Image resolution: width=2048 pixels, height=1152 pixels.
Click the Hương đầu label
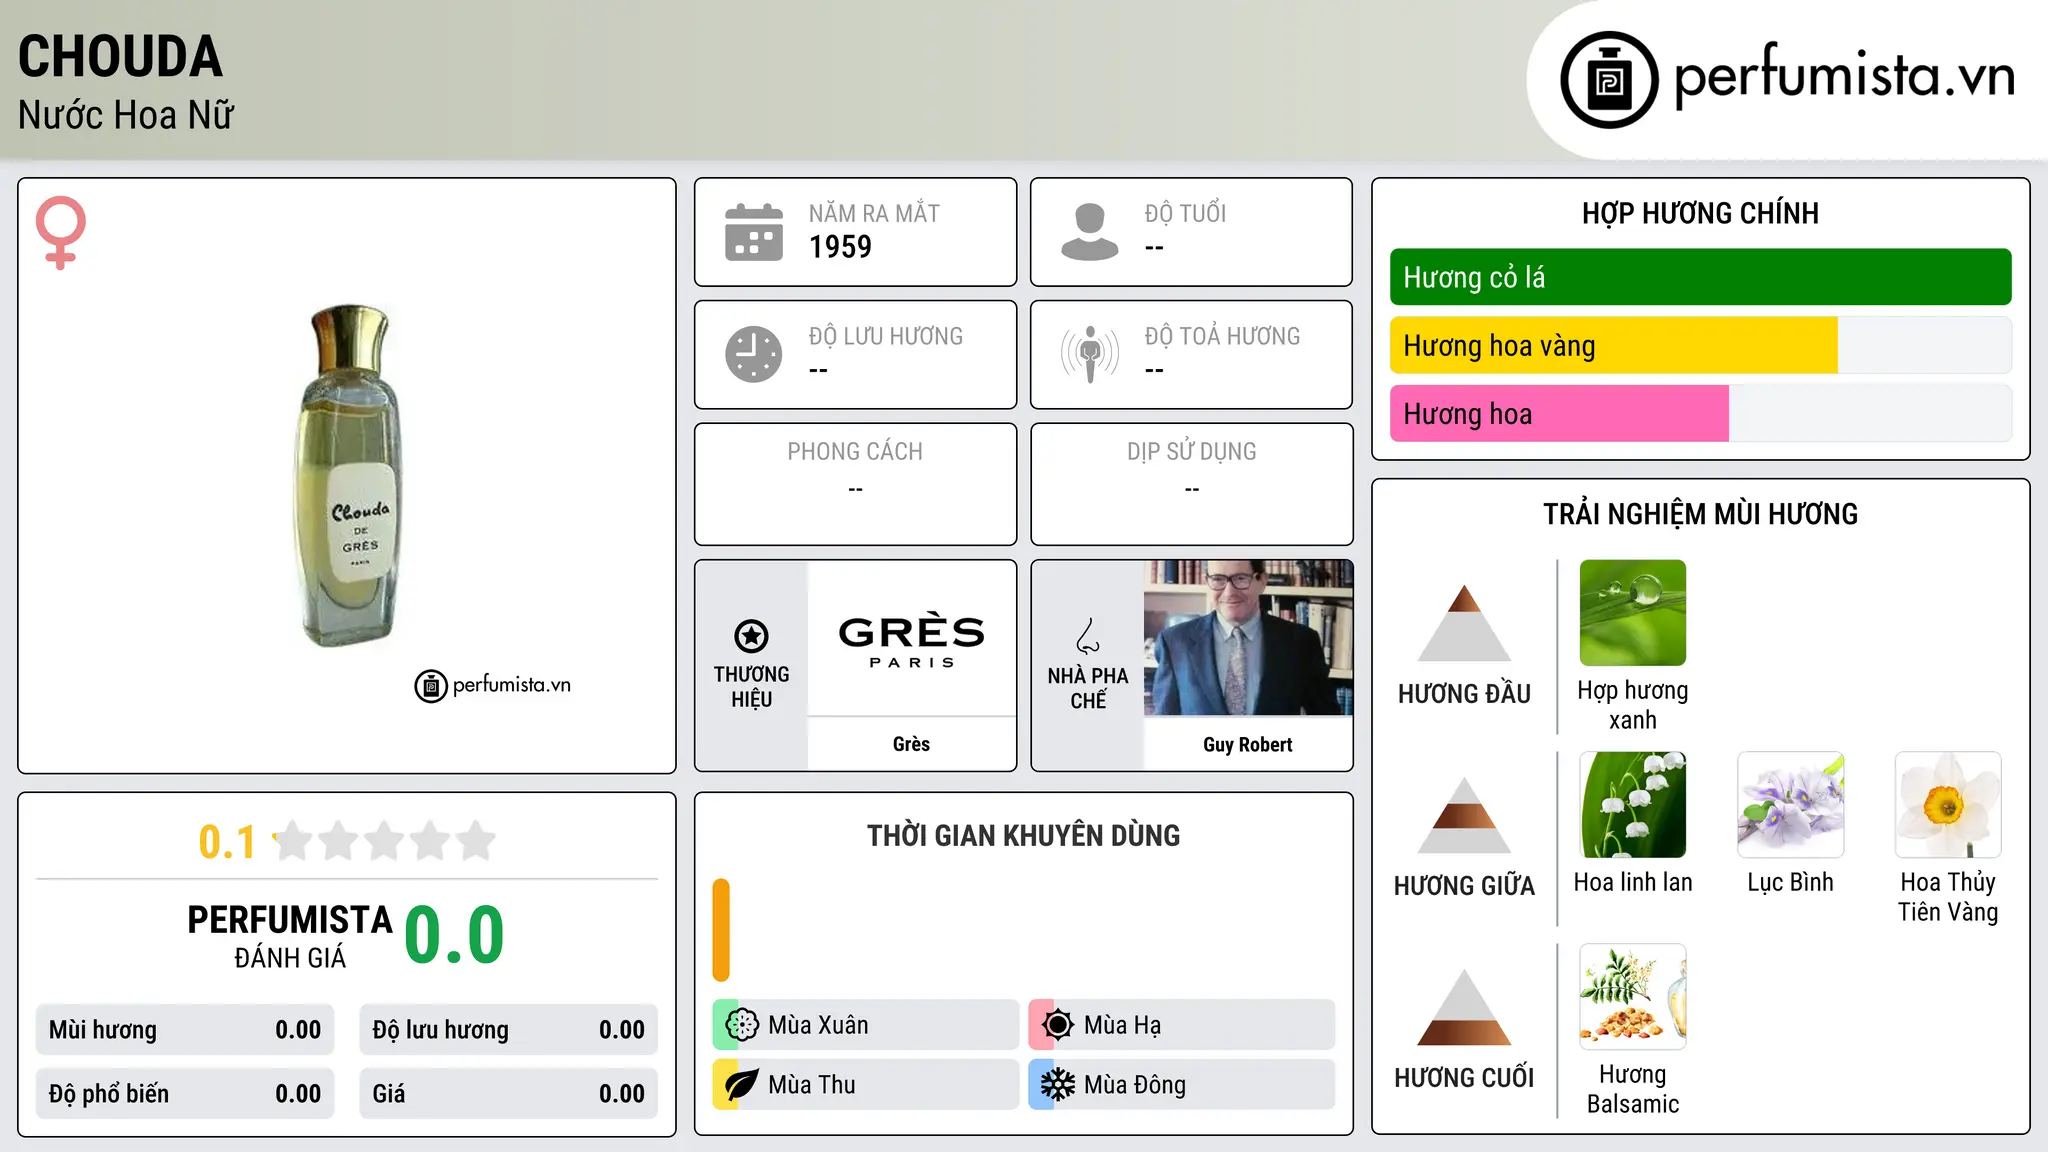(1464, 694)
